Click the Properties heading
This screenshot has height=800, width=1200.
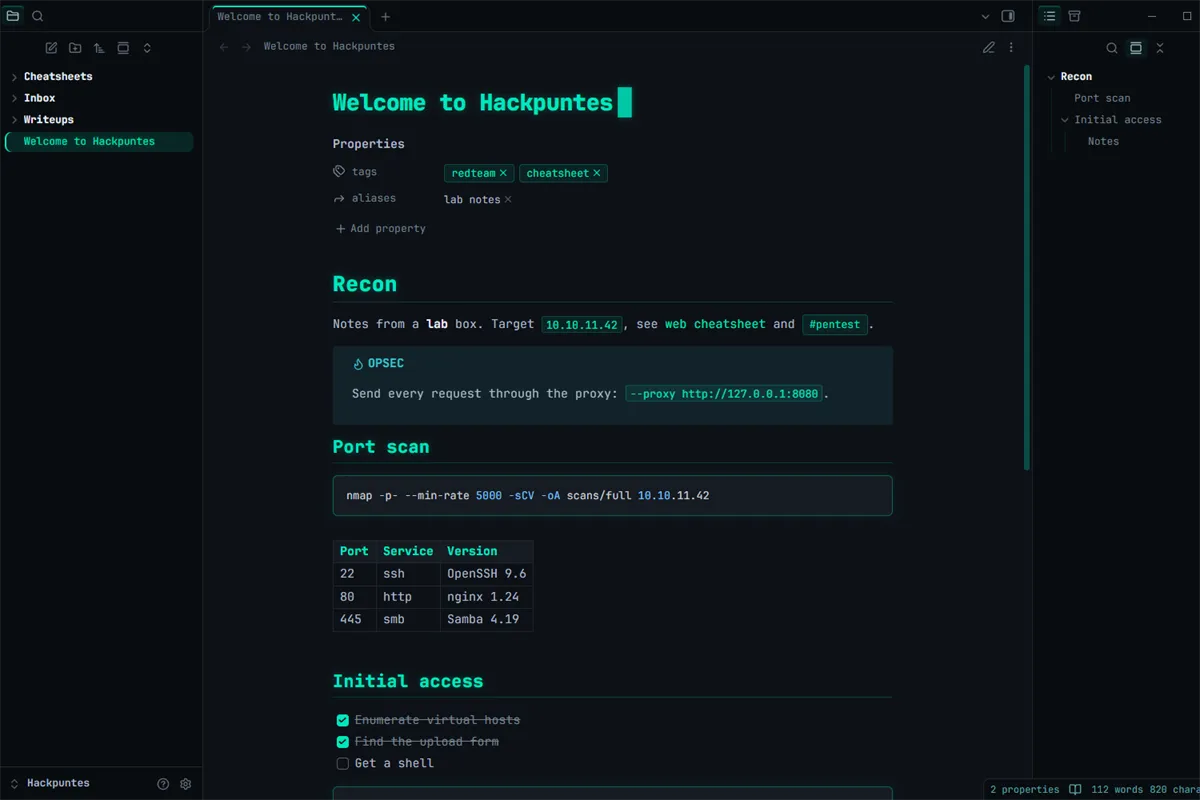coord(369,144)
